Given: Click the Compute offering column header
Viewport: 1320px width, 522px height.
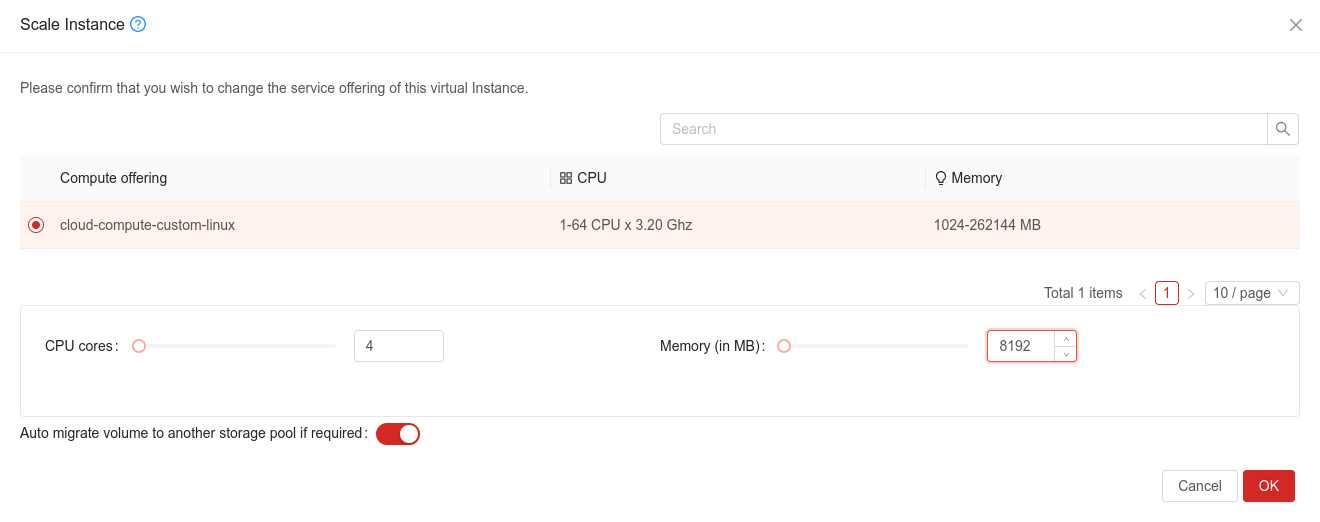Looking at the screenshot, I should click(113, 178).
